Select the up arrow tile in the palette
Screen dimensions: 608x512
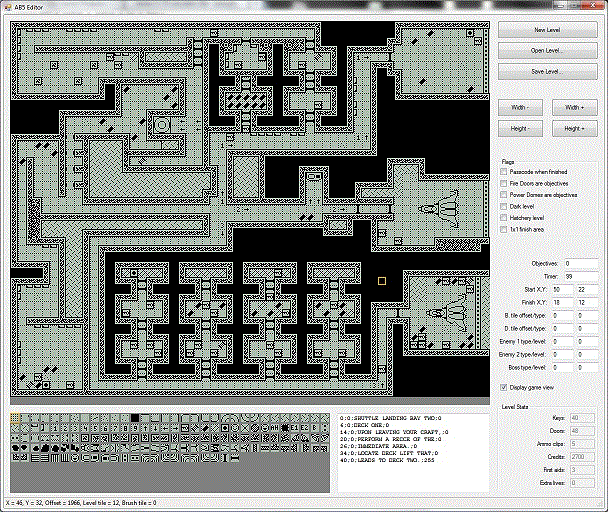(x=145, y=428)
